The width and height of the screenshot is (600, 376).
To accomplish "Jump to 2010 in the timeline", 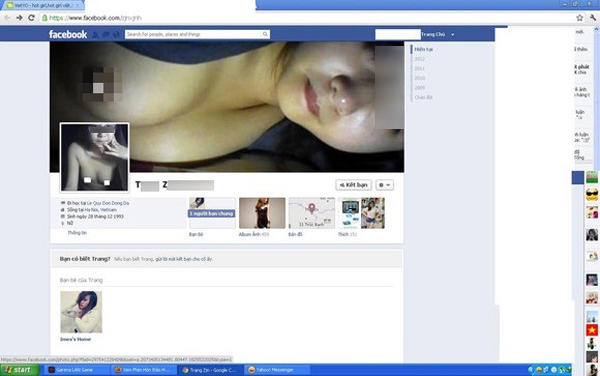I will click(x=420, y=78).
